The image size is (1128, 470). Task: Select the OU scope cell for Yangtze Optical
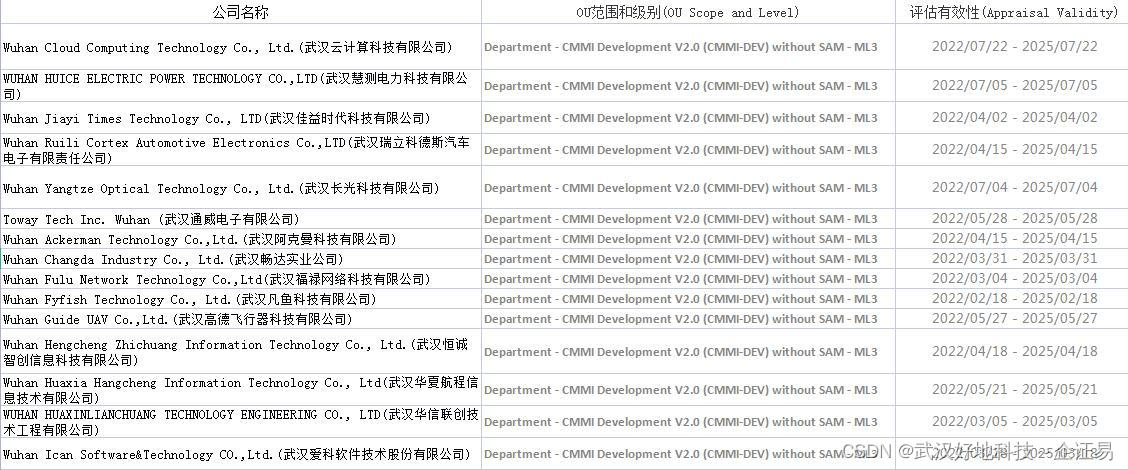coord(688,188)
